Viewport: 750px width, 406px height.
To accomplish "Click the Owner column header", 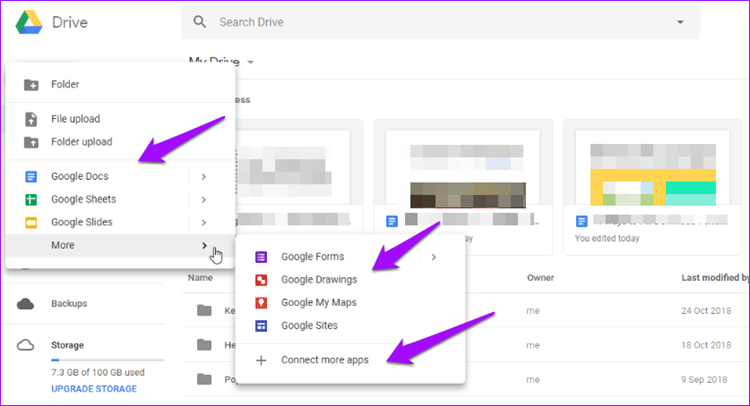I will (540, 278).
